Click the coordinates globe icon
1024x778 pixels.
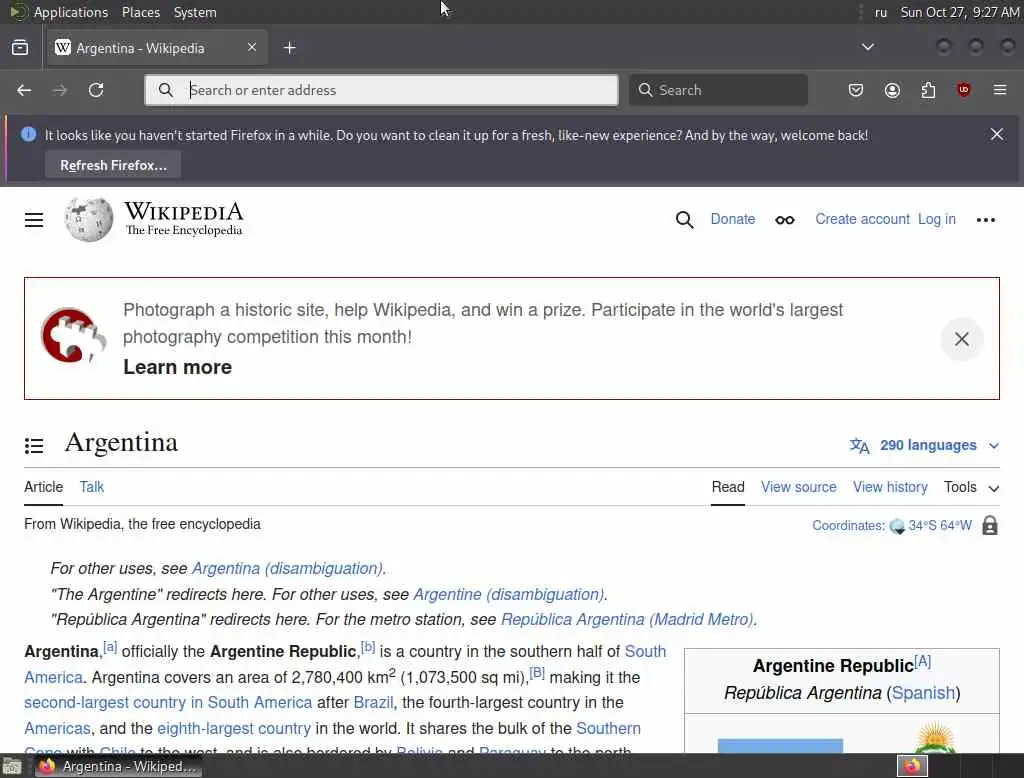click(897, 526)
